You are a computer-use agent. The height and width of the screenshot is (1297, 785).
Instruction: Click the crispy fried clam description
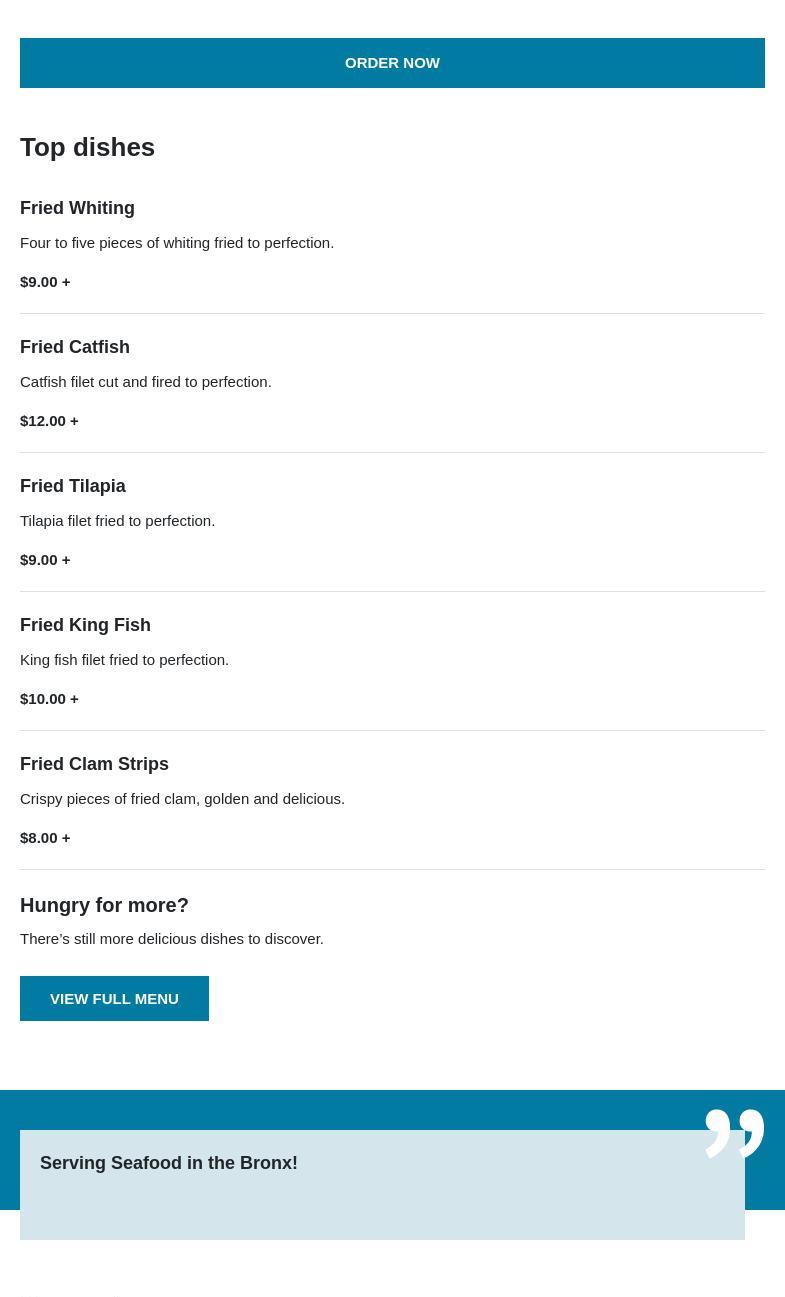tap(182, 799)
